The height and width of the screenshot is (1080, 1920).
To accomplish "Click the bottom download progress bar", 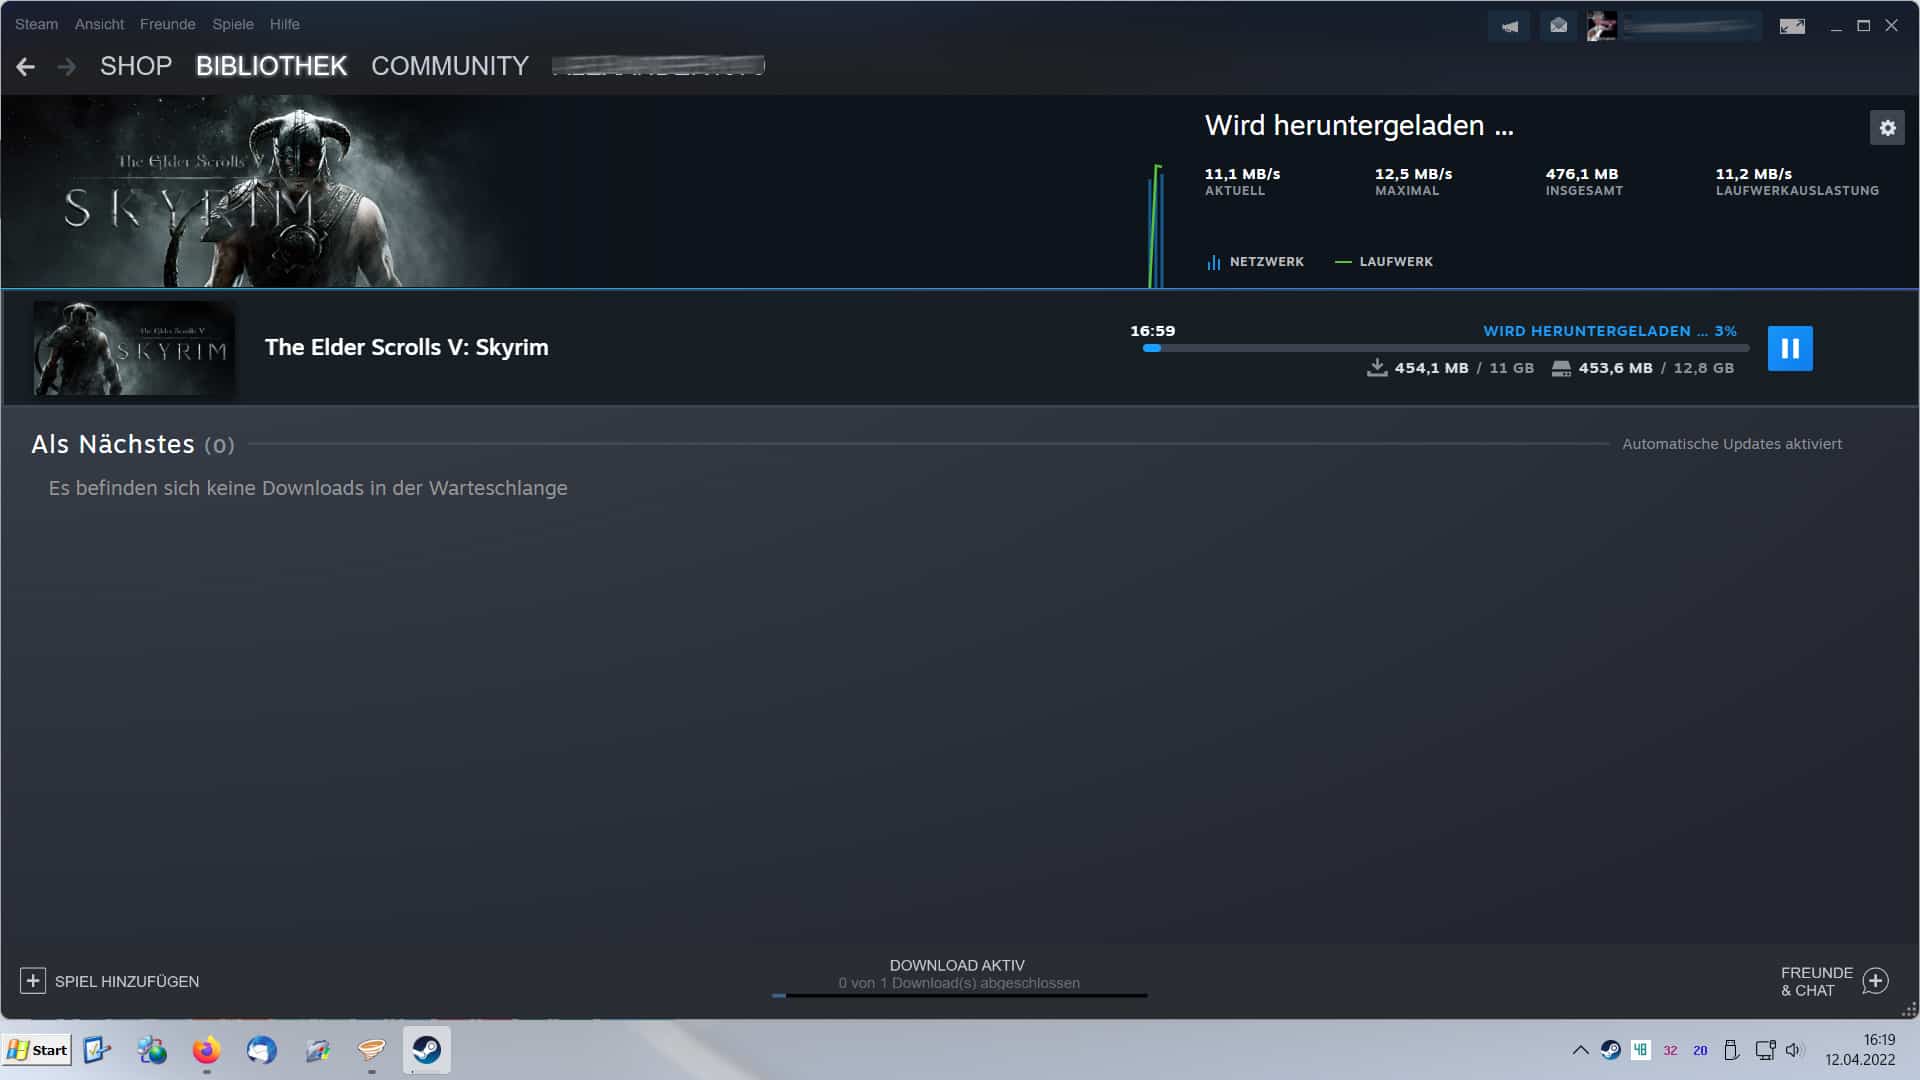I will tap(959, 995).
